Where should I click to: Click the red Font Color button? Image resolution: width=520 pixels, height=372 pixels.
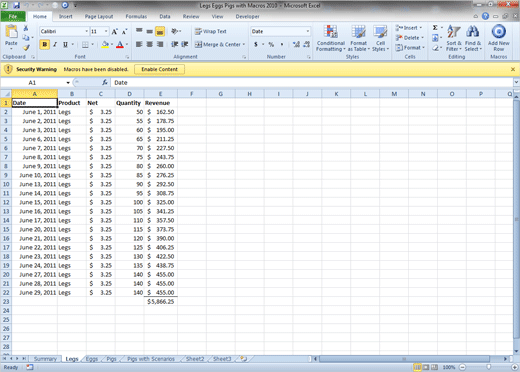click(x=120, y=44)
